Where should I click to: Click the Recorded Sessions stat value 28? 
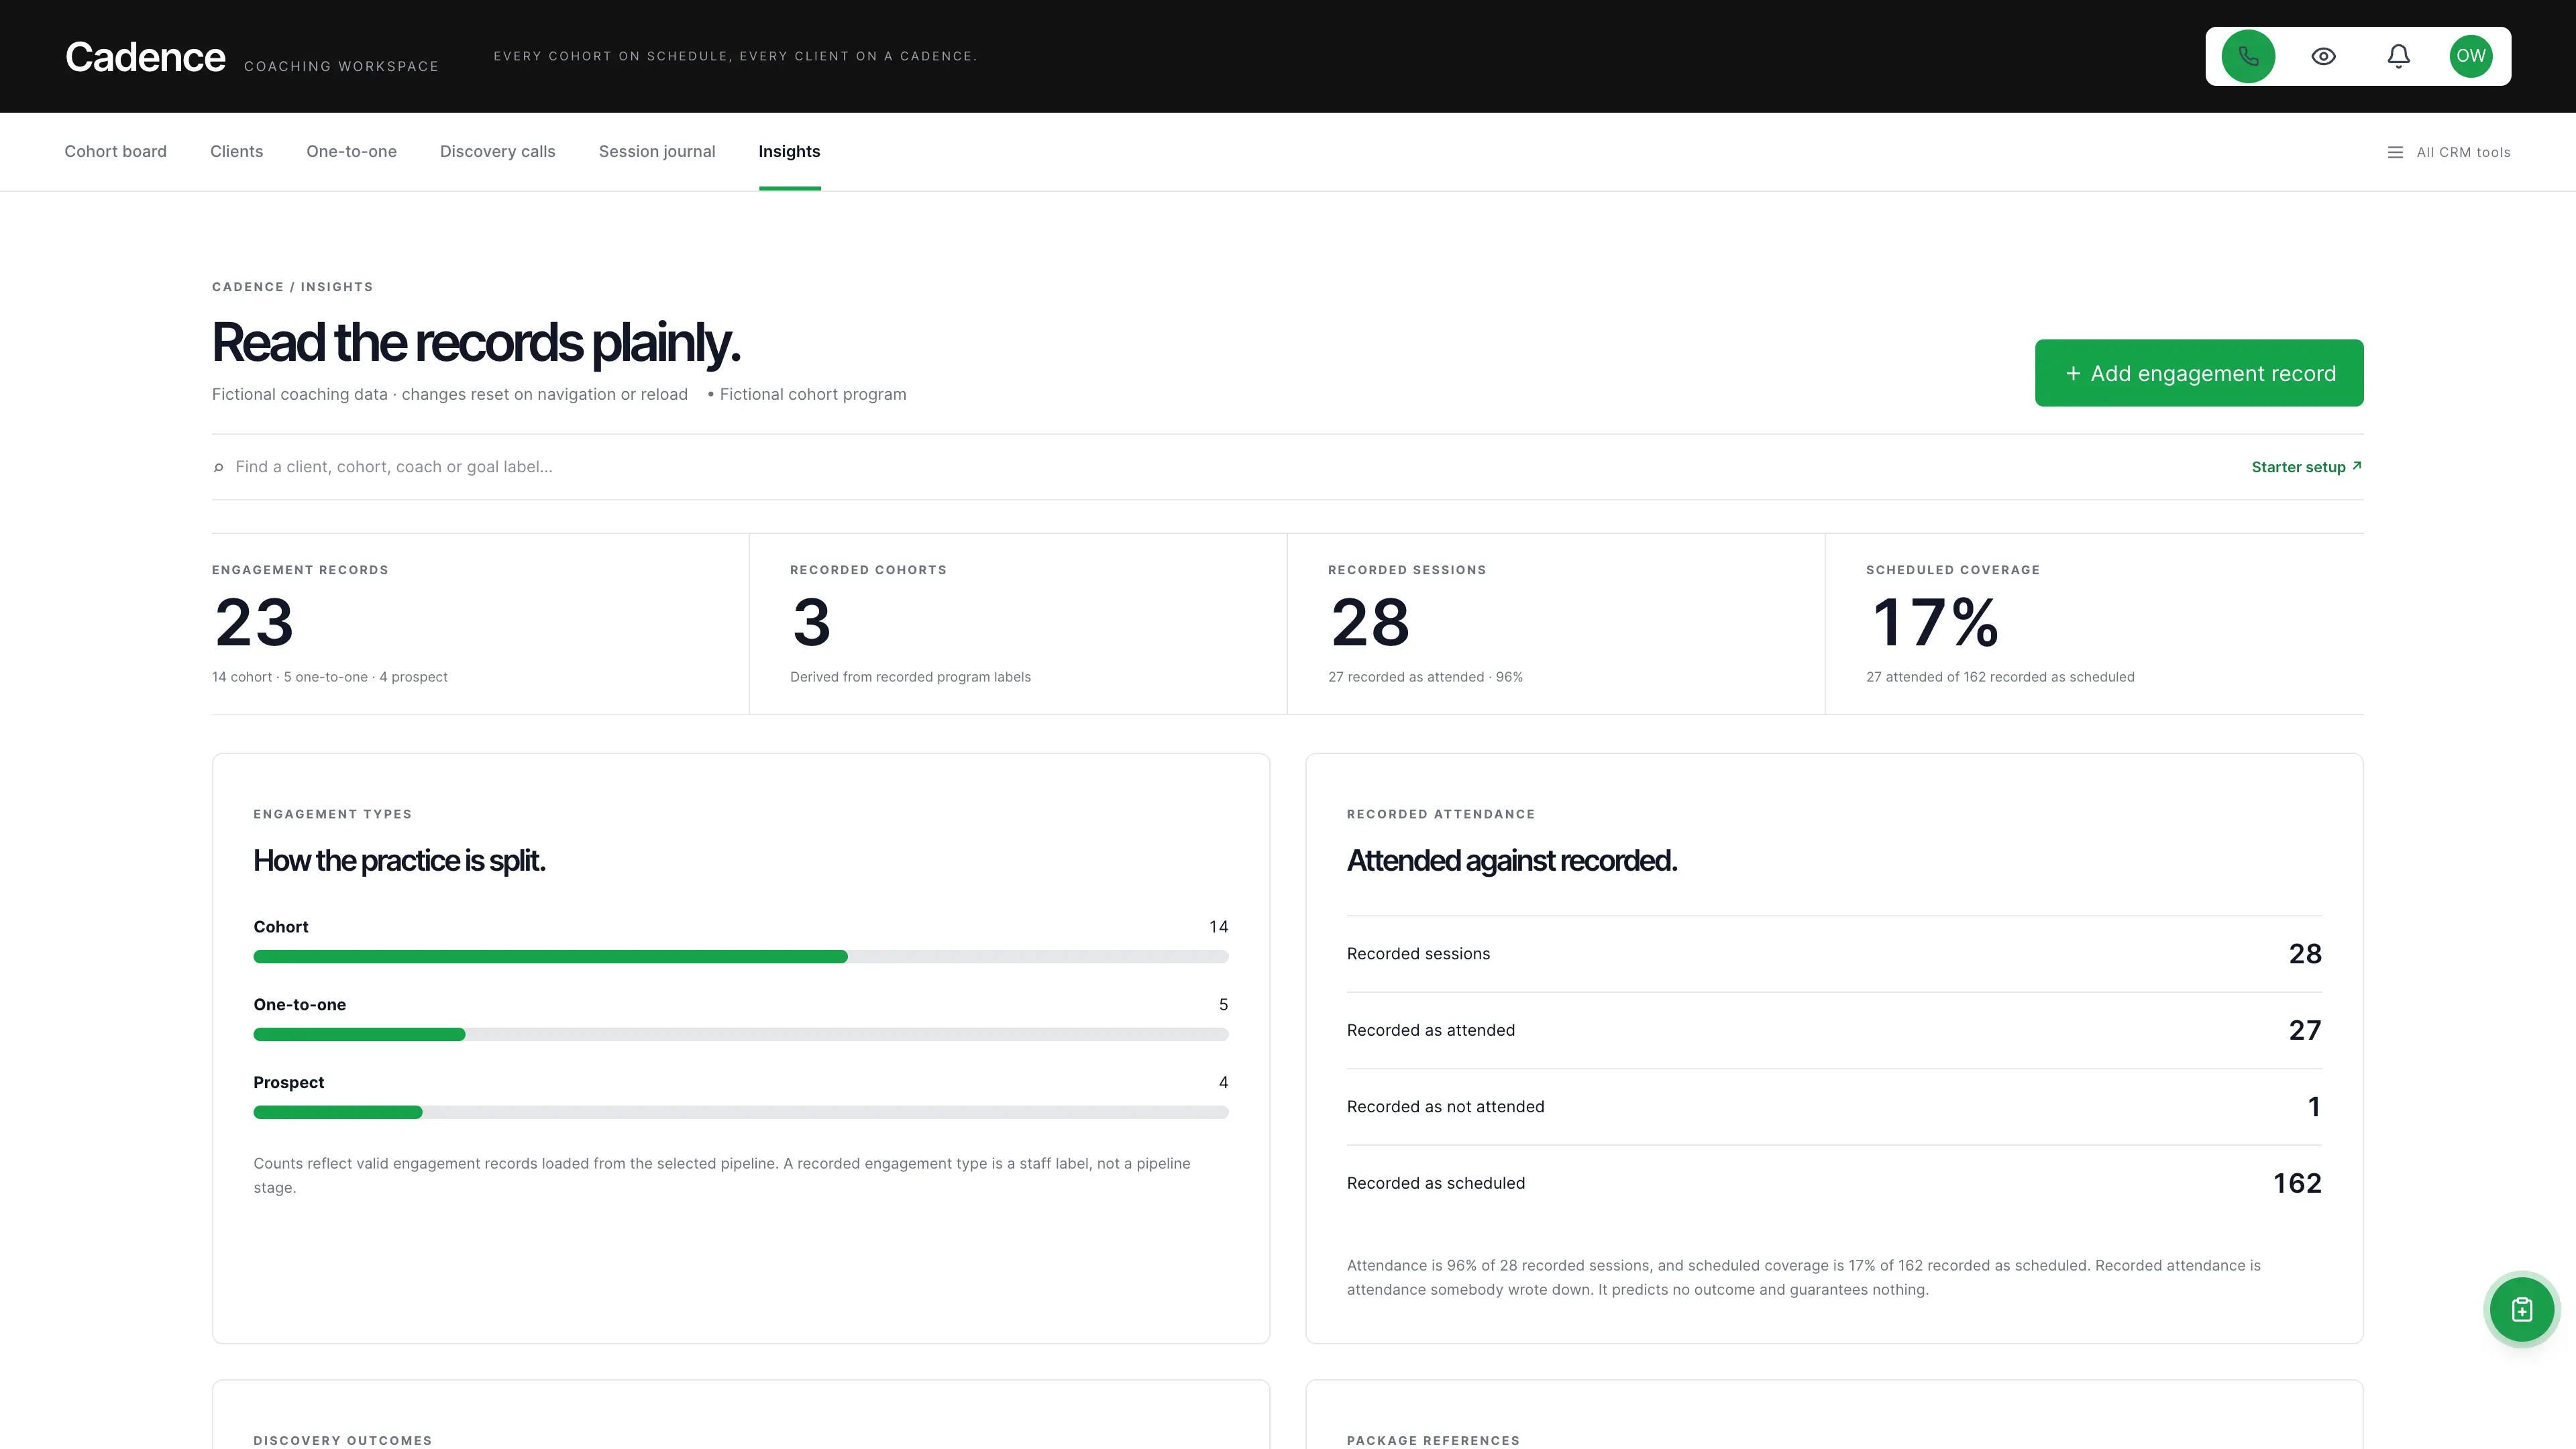pyautogui.click(x=1369, y=622)
